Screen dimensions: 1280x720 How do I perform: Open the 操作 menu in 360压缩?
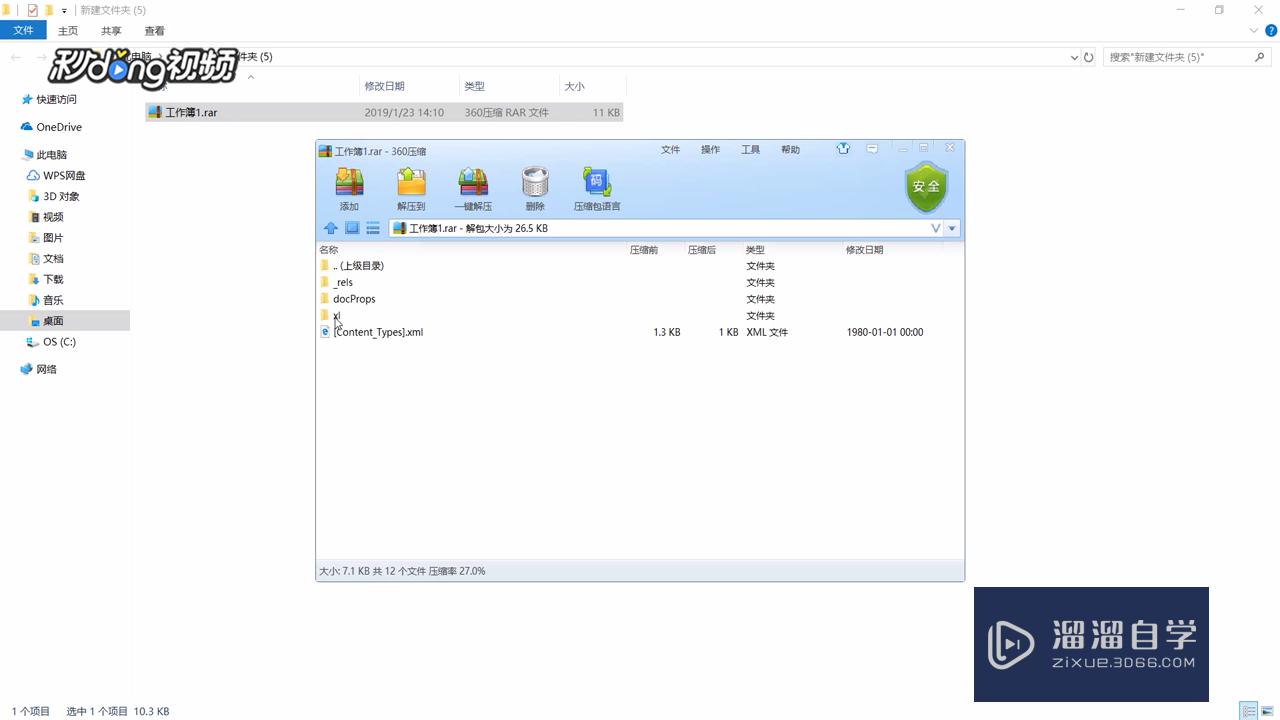pyautogui.click(x=710, y=150)
